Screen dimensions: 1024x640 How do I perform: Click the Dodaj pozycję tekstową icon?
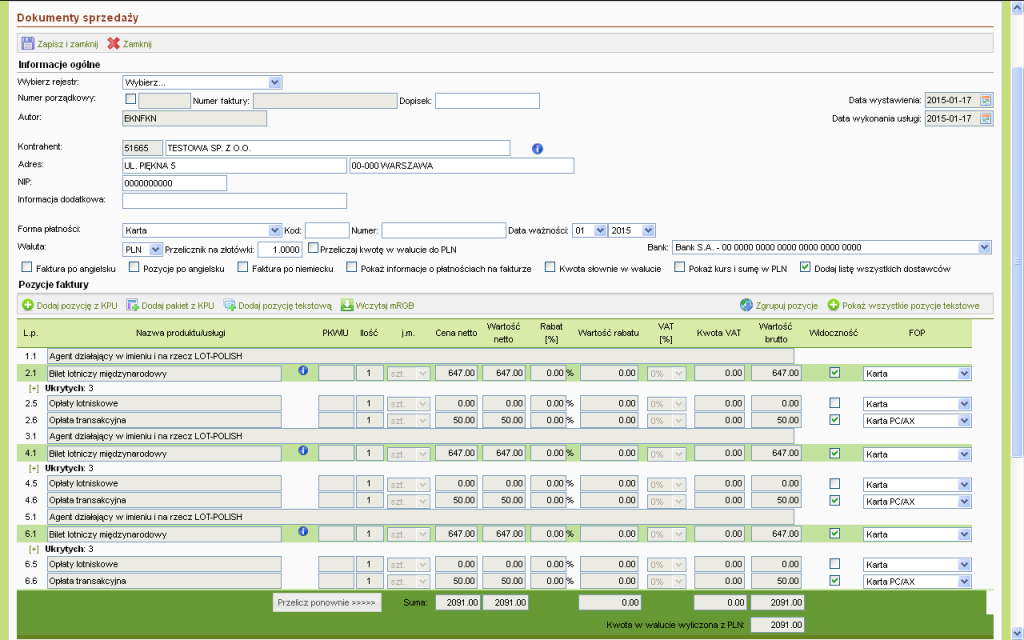[229, 305]
